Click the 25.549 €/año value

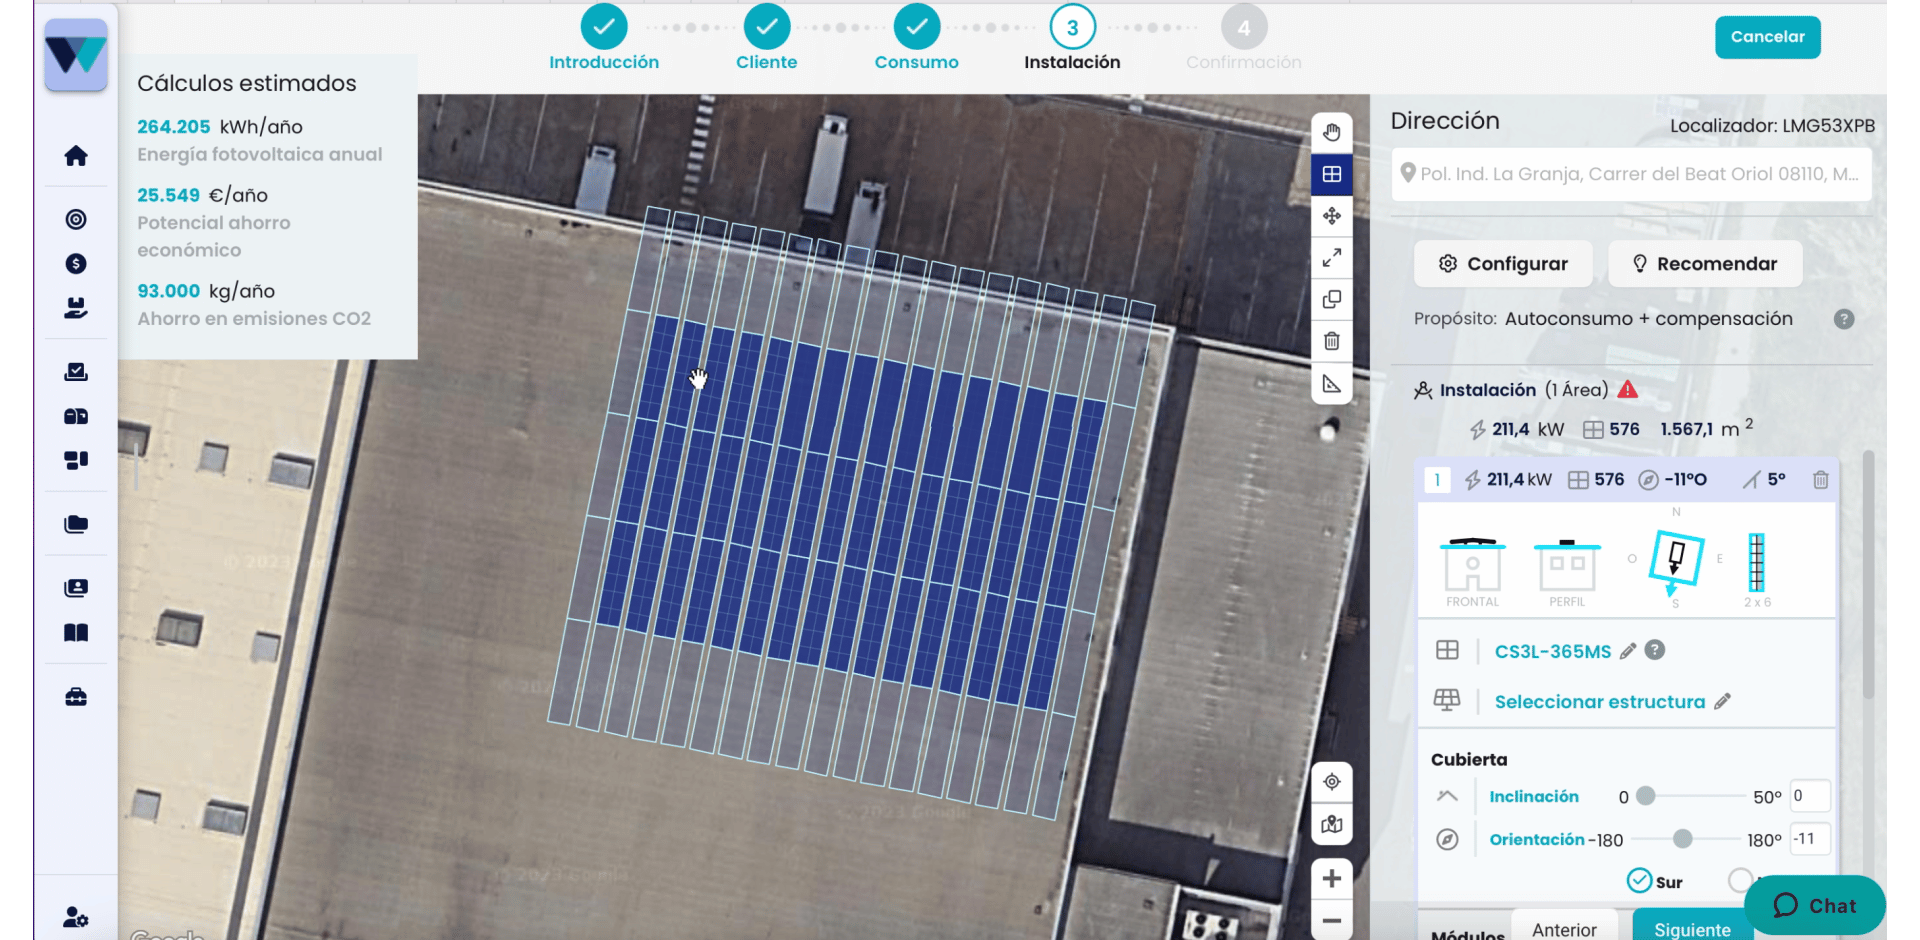(x=202, y=195)
